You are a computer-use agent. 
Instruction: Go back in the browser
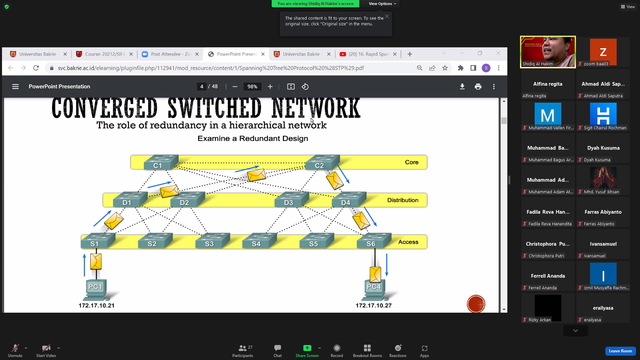11,68
